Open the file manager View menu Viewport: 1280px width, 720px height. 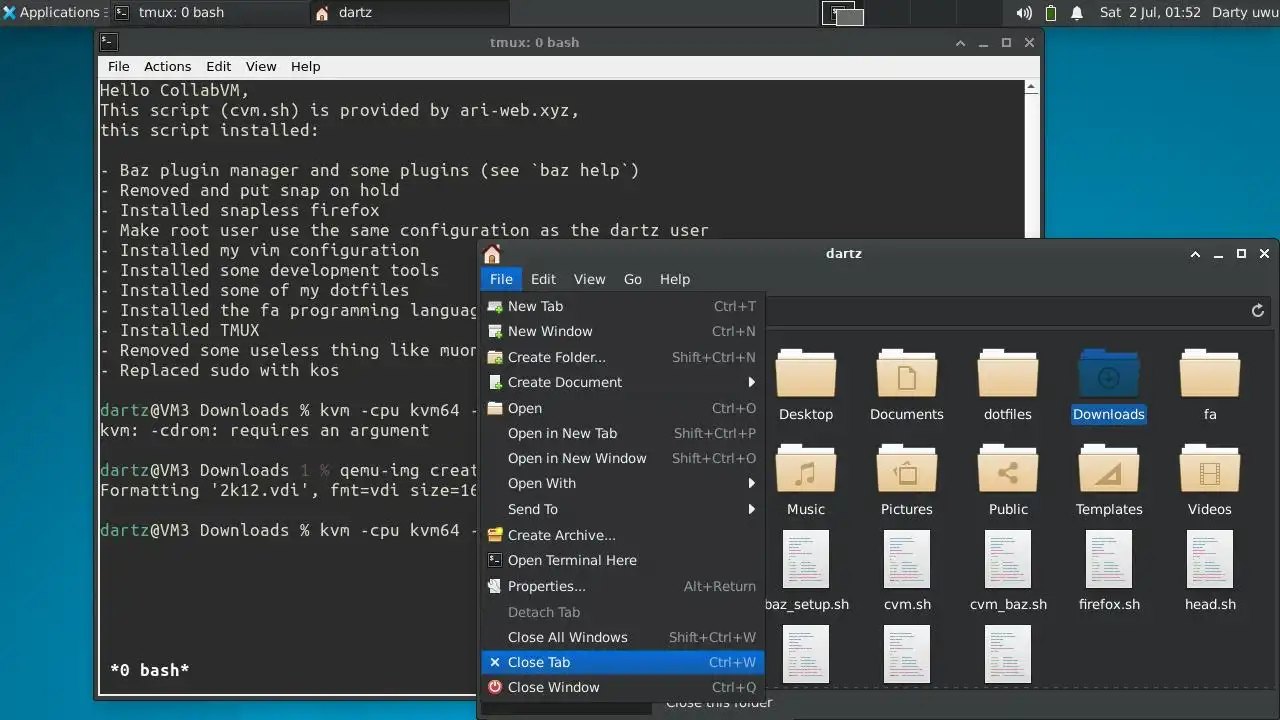[x=589, y=279]
